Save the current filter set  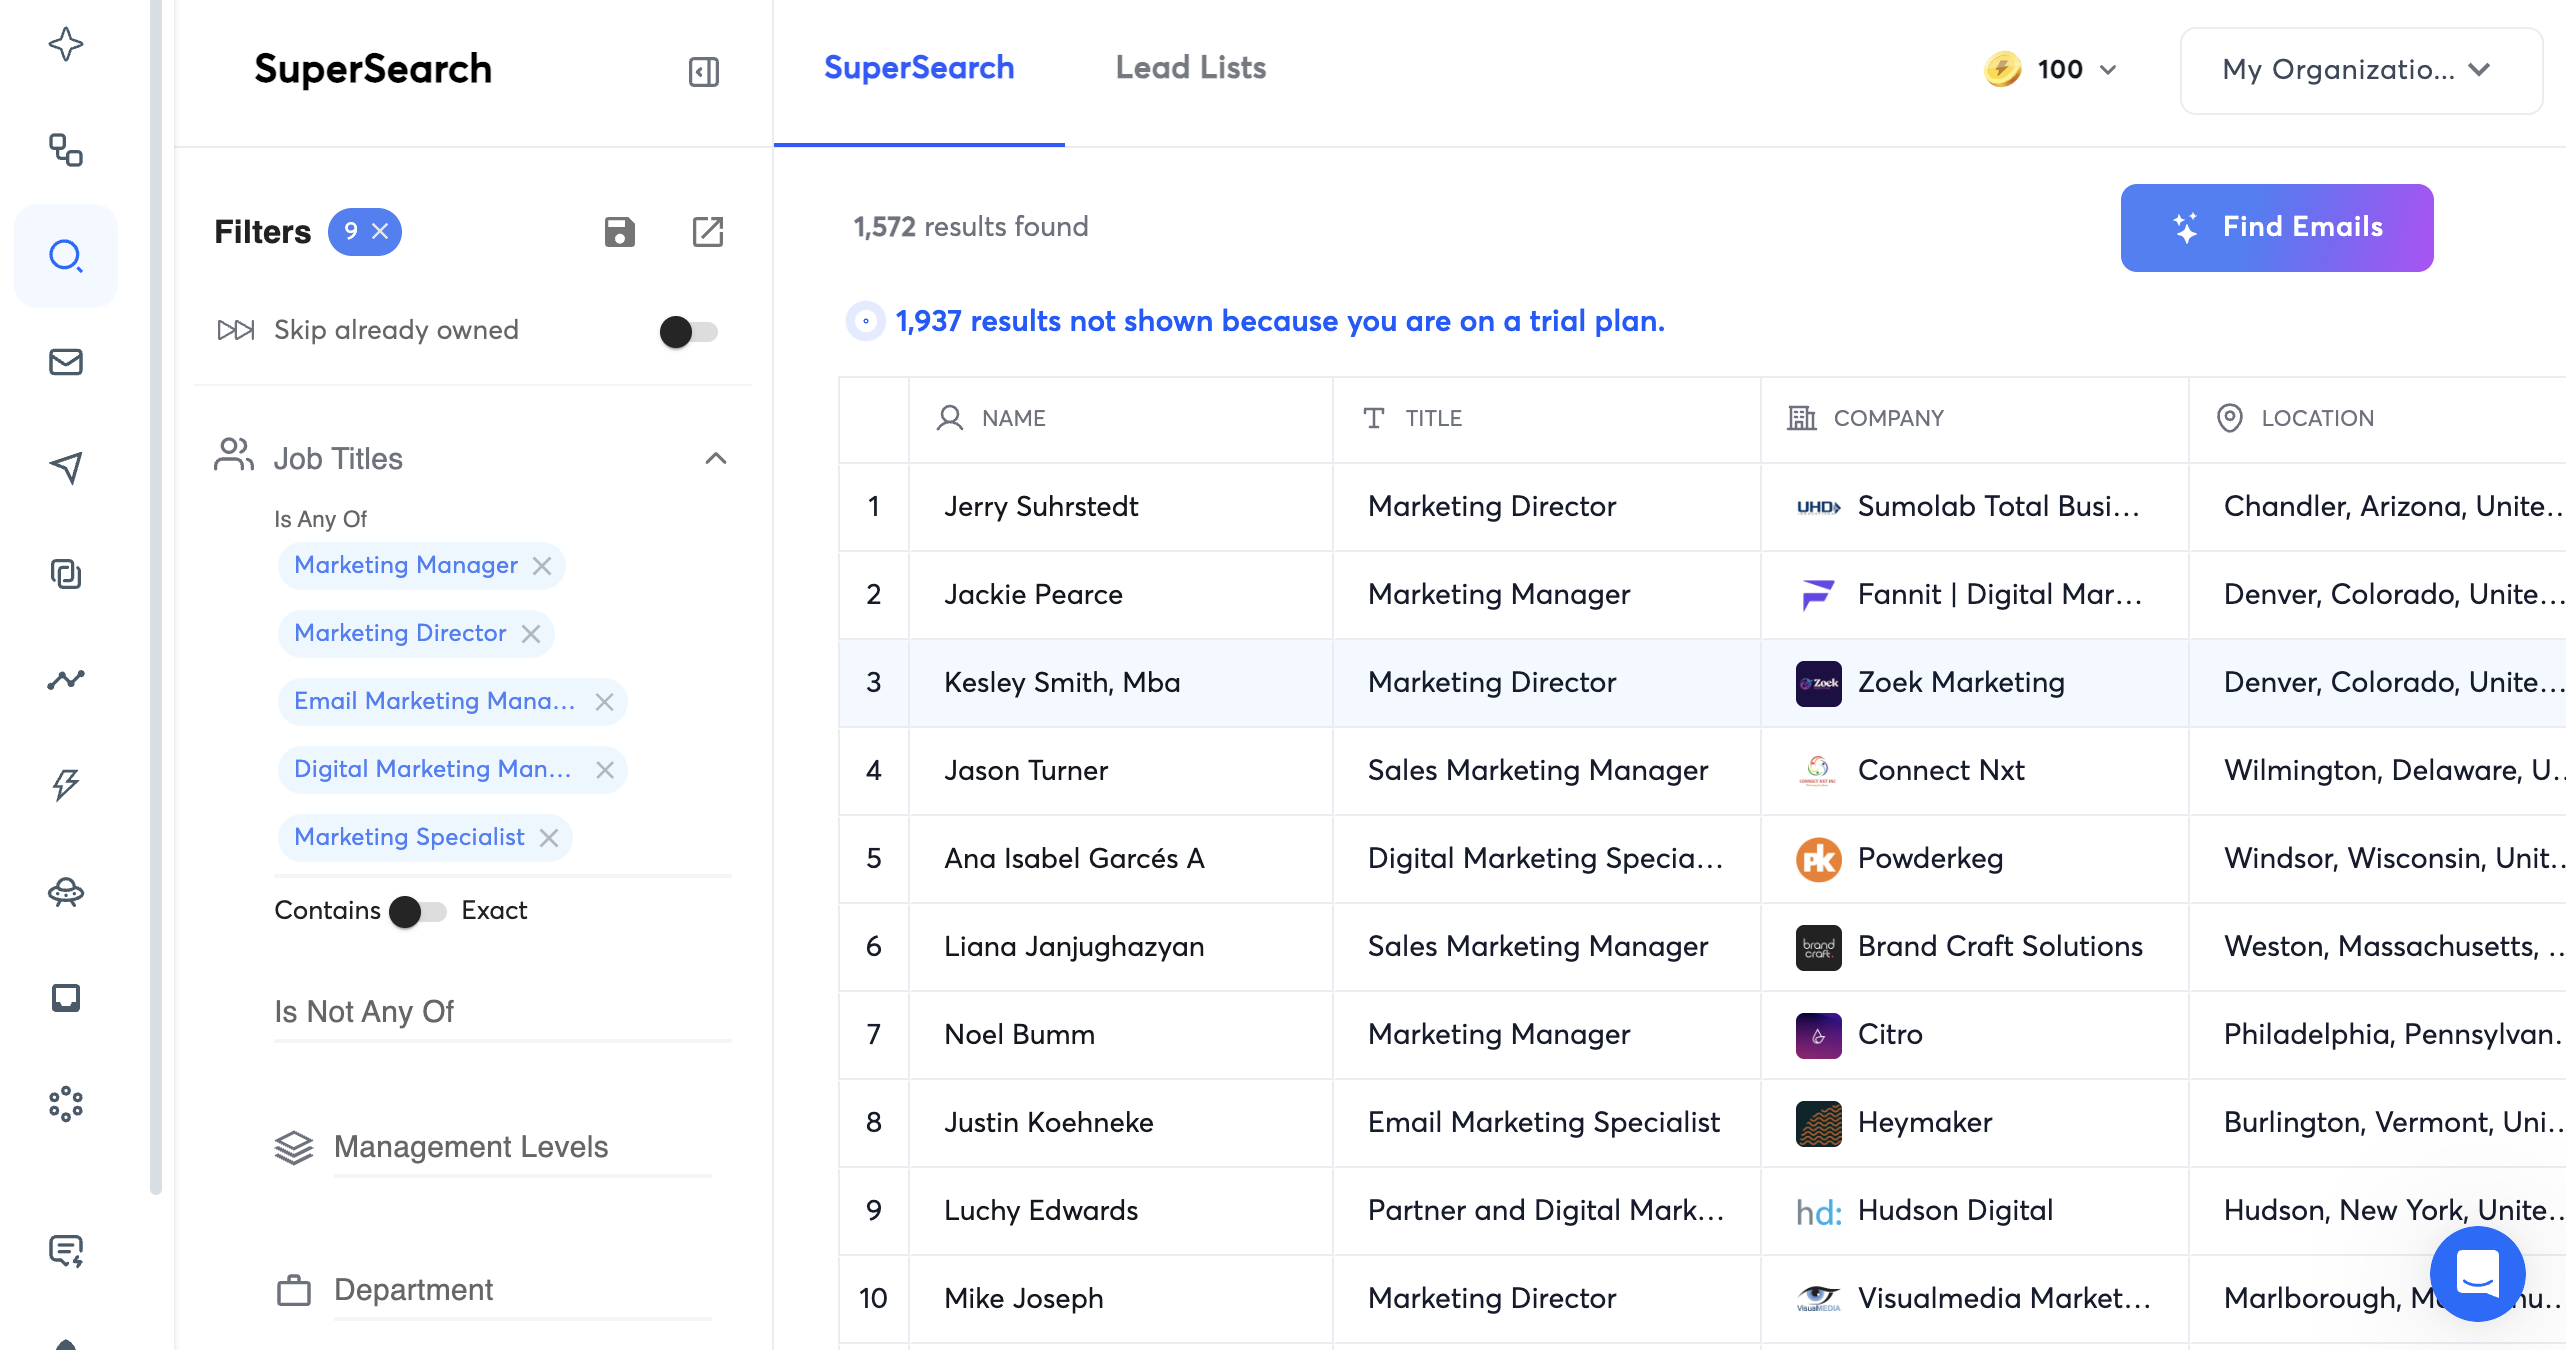click(x=620, y=232)
